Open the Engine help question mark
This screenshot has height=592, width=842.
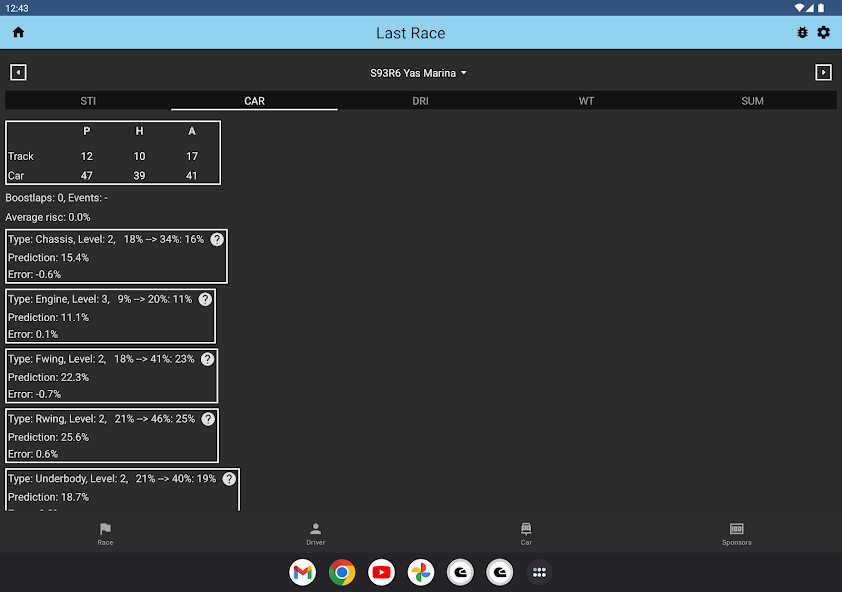click(x=205, y=299)
